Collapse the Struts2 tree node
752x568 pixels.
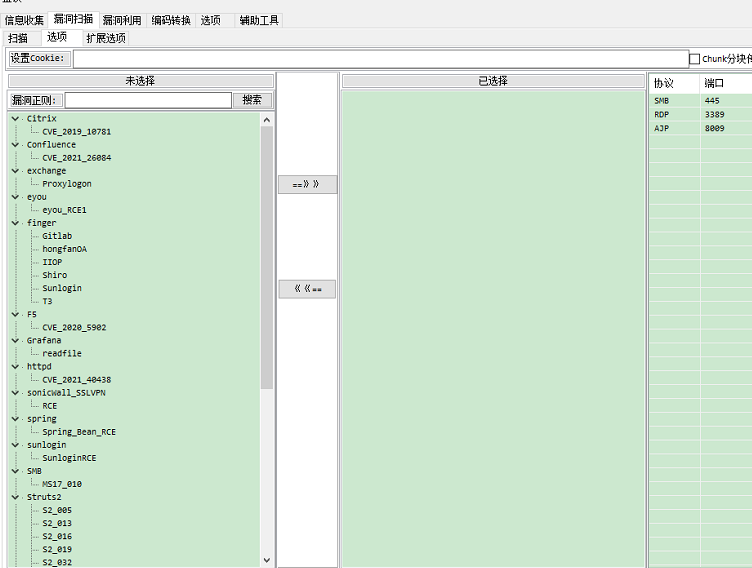click(15, 497)
